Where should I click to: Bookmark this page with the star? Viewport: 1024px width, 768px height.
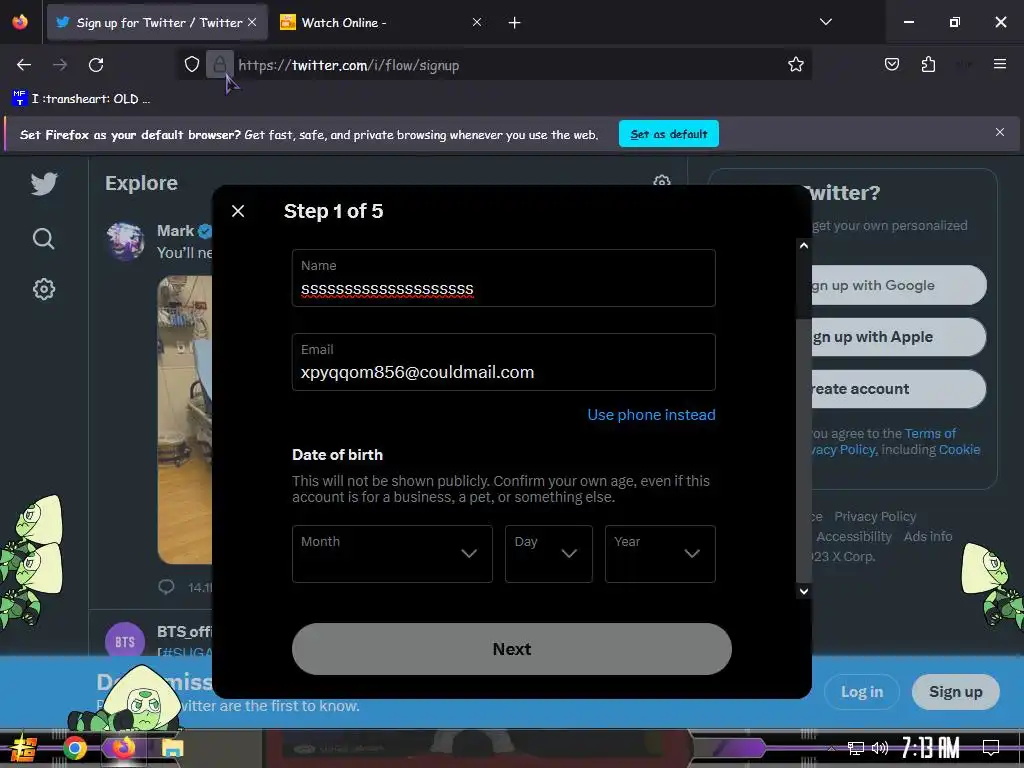[795, 64]
